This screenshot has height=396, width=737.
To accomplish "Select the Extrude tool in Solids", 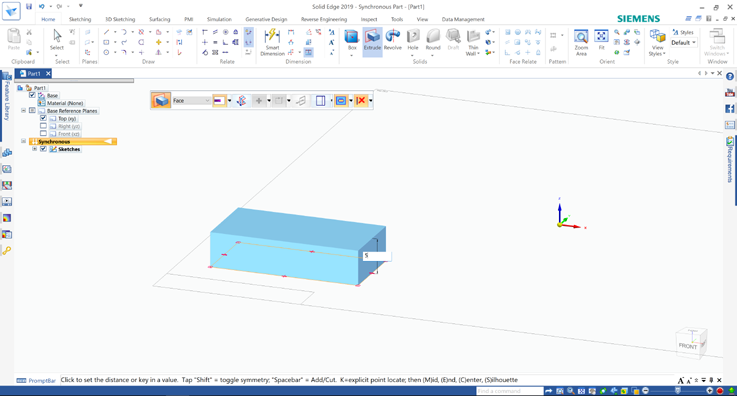I will [x=372, y=40].
